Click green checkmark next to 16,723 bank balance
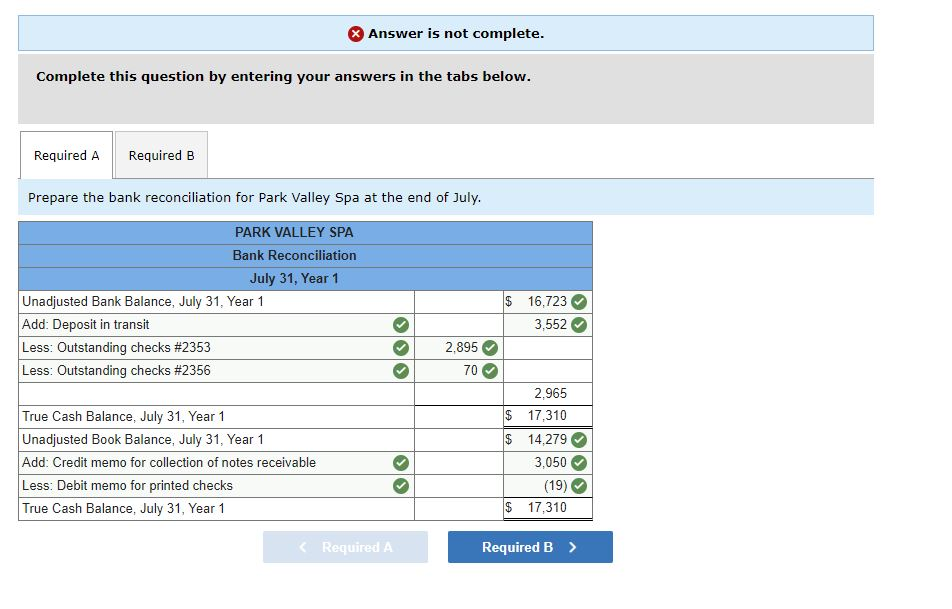 point(579,302)
